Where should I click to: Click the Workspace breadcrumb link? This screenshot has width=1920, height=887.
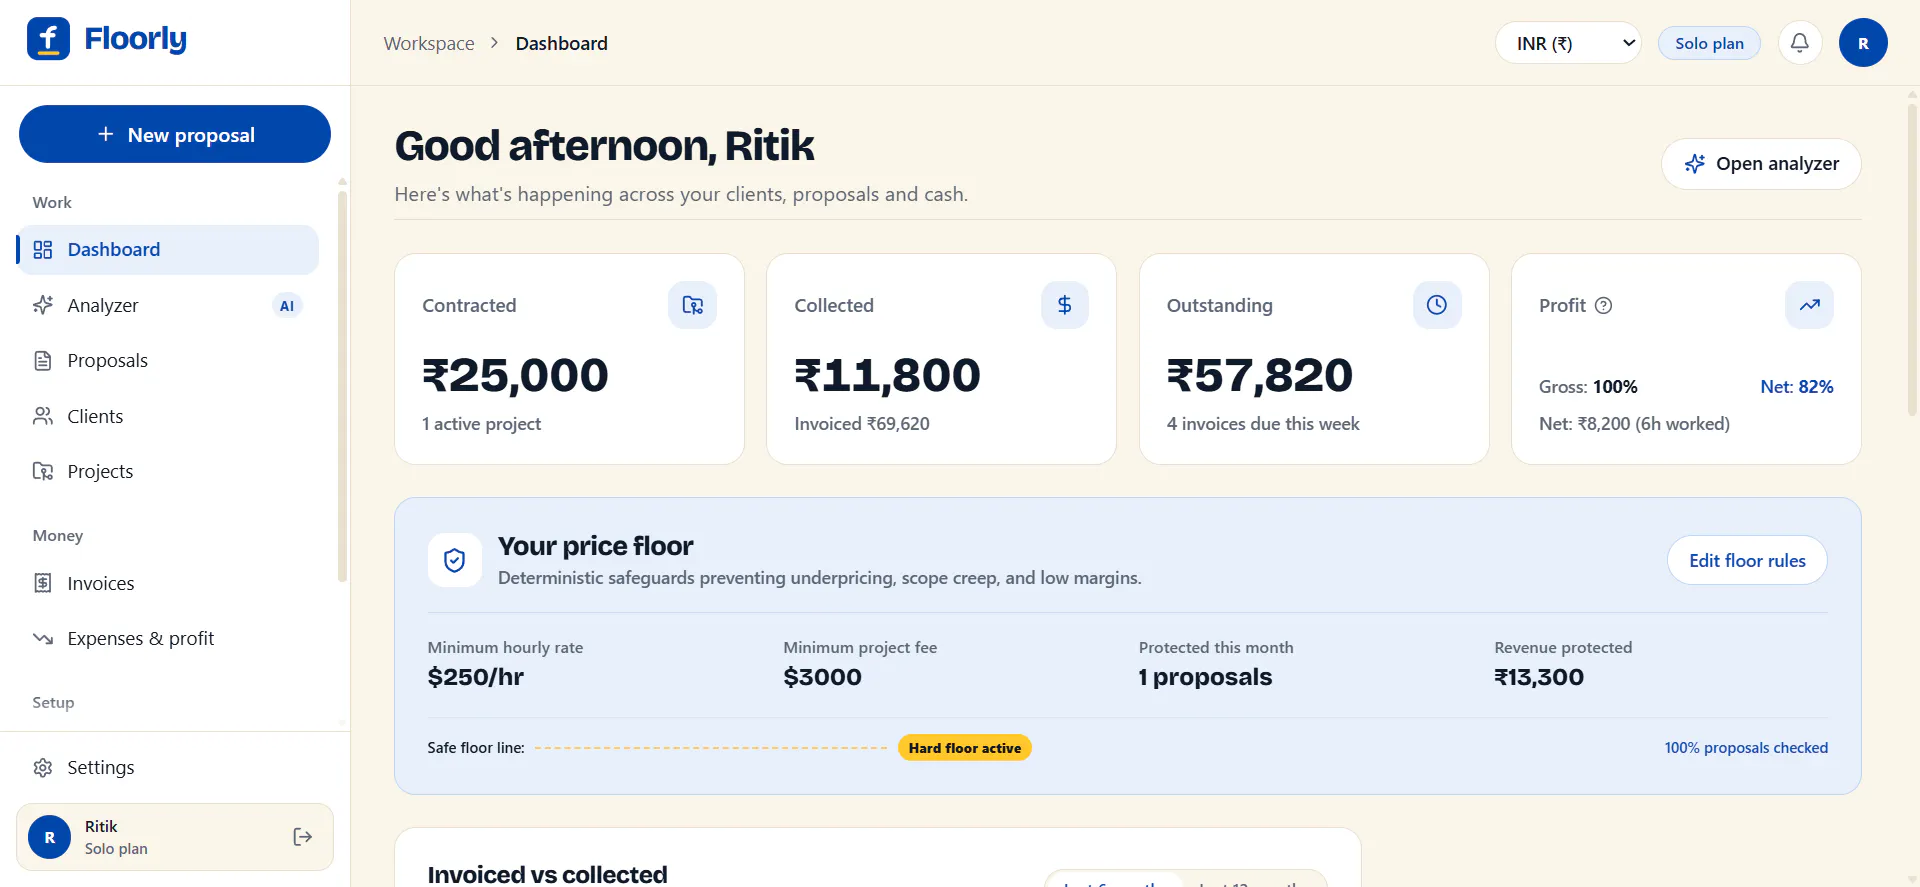[429, 43]
